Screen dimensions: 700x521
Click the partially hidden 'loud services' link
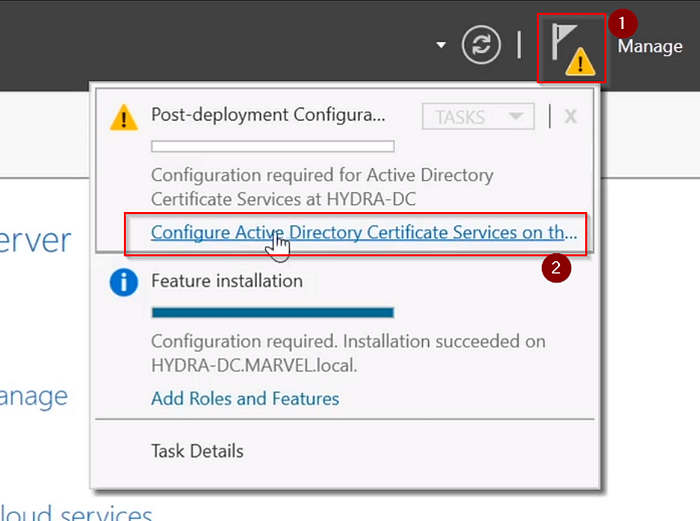76,512
